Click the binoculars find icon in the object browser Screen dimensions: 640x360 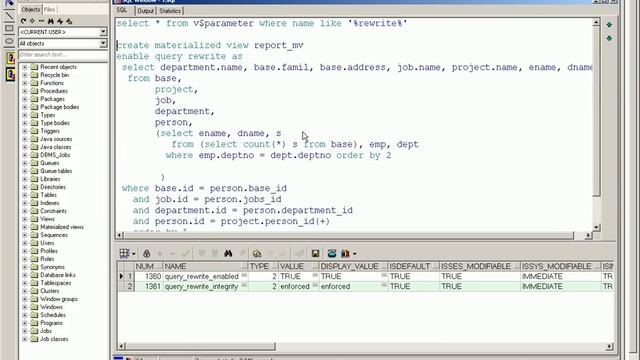coord(51,21)
